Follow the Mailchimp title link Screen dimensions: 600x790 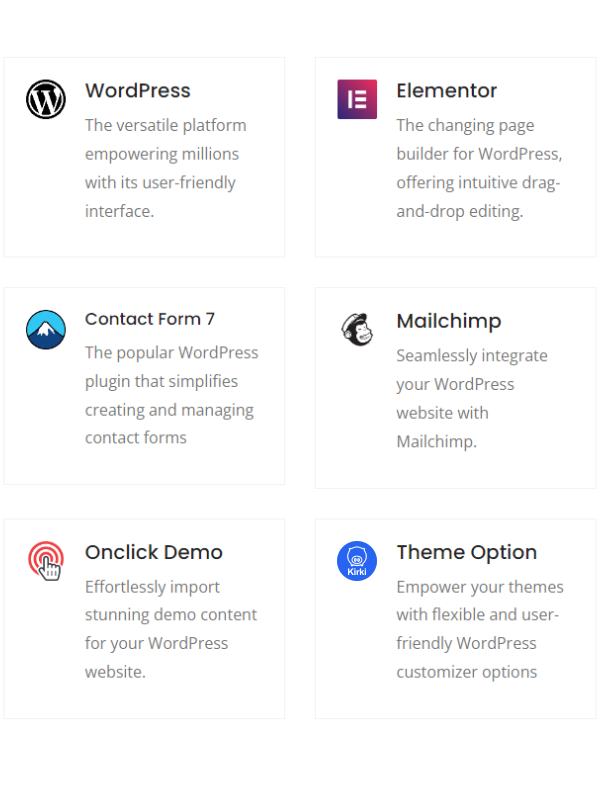point(448,321)
